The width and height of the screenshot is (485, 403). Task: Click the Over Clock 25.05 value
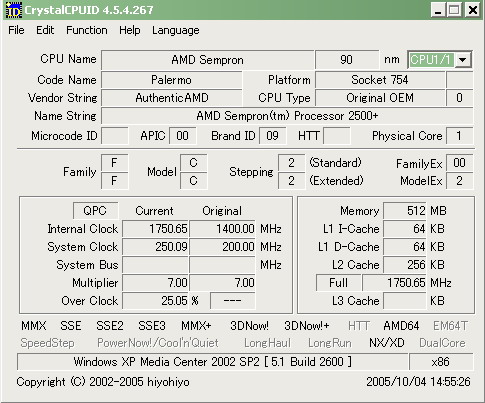pos(155,301)
